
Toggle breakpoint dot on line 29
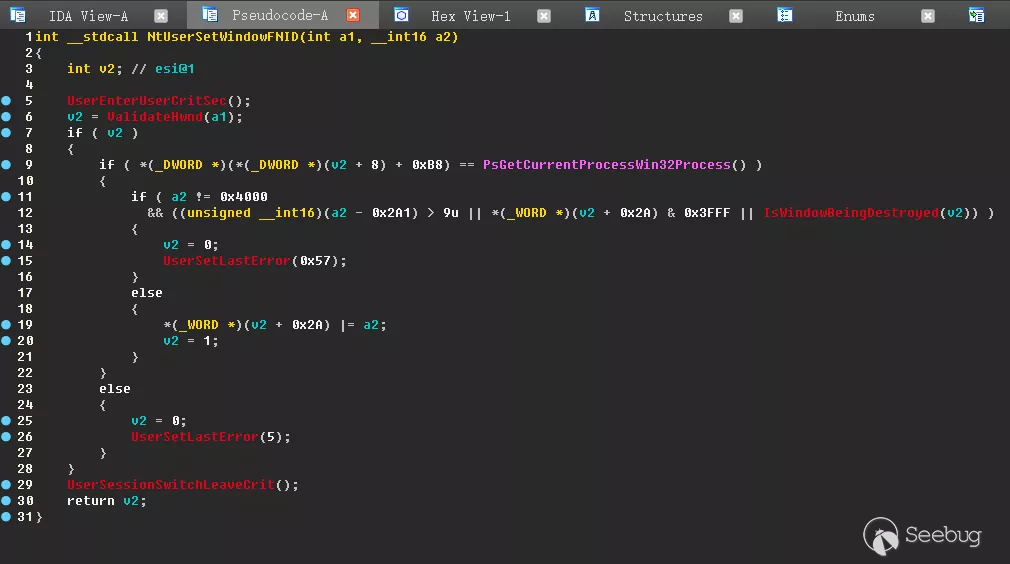[6, 484]
